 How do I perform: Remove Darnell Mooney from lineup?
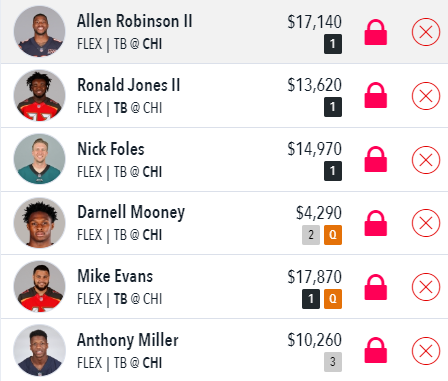pyautogui.click(x=426, y=223)
